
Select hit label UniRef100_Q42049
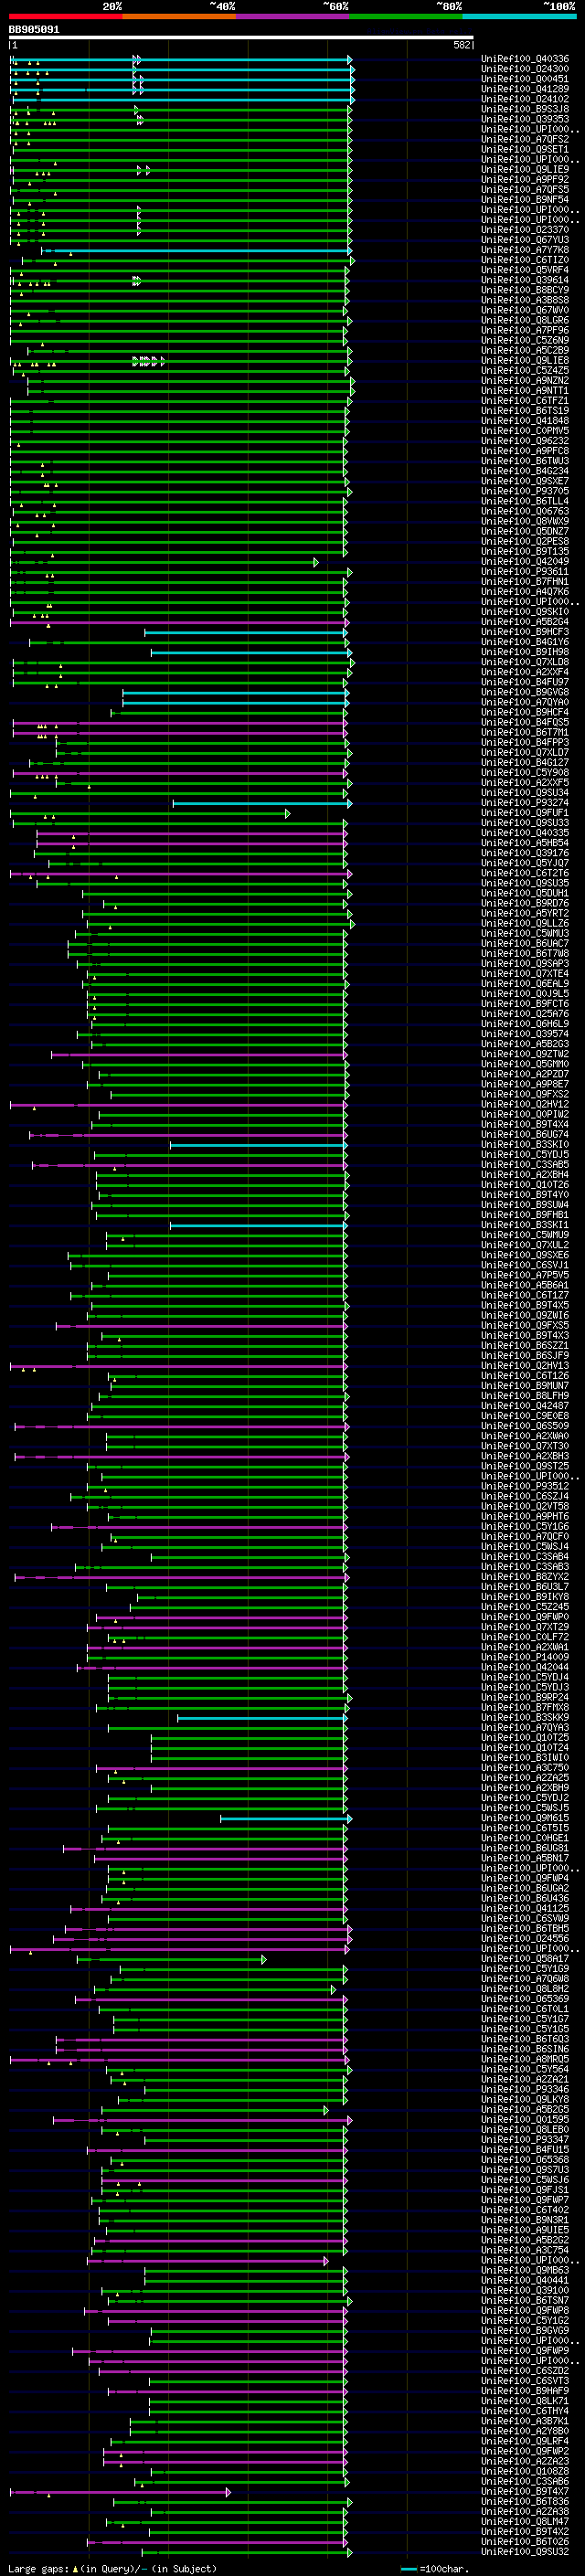tap(525, 562)
